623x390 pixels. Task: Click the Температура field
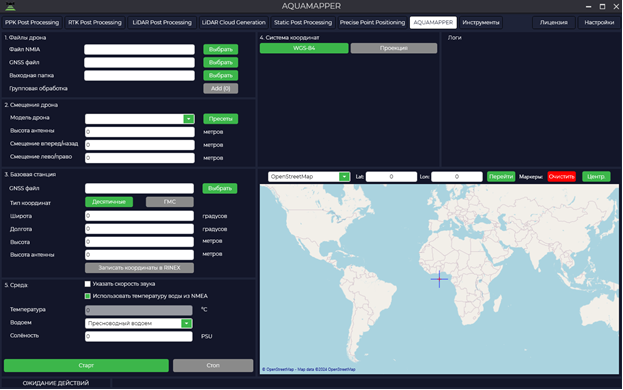139,310
